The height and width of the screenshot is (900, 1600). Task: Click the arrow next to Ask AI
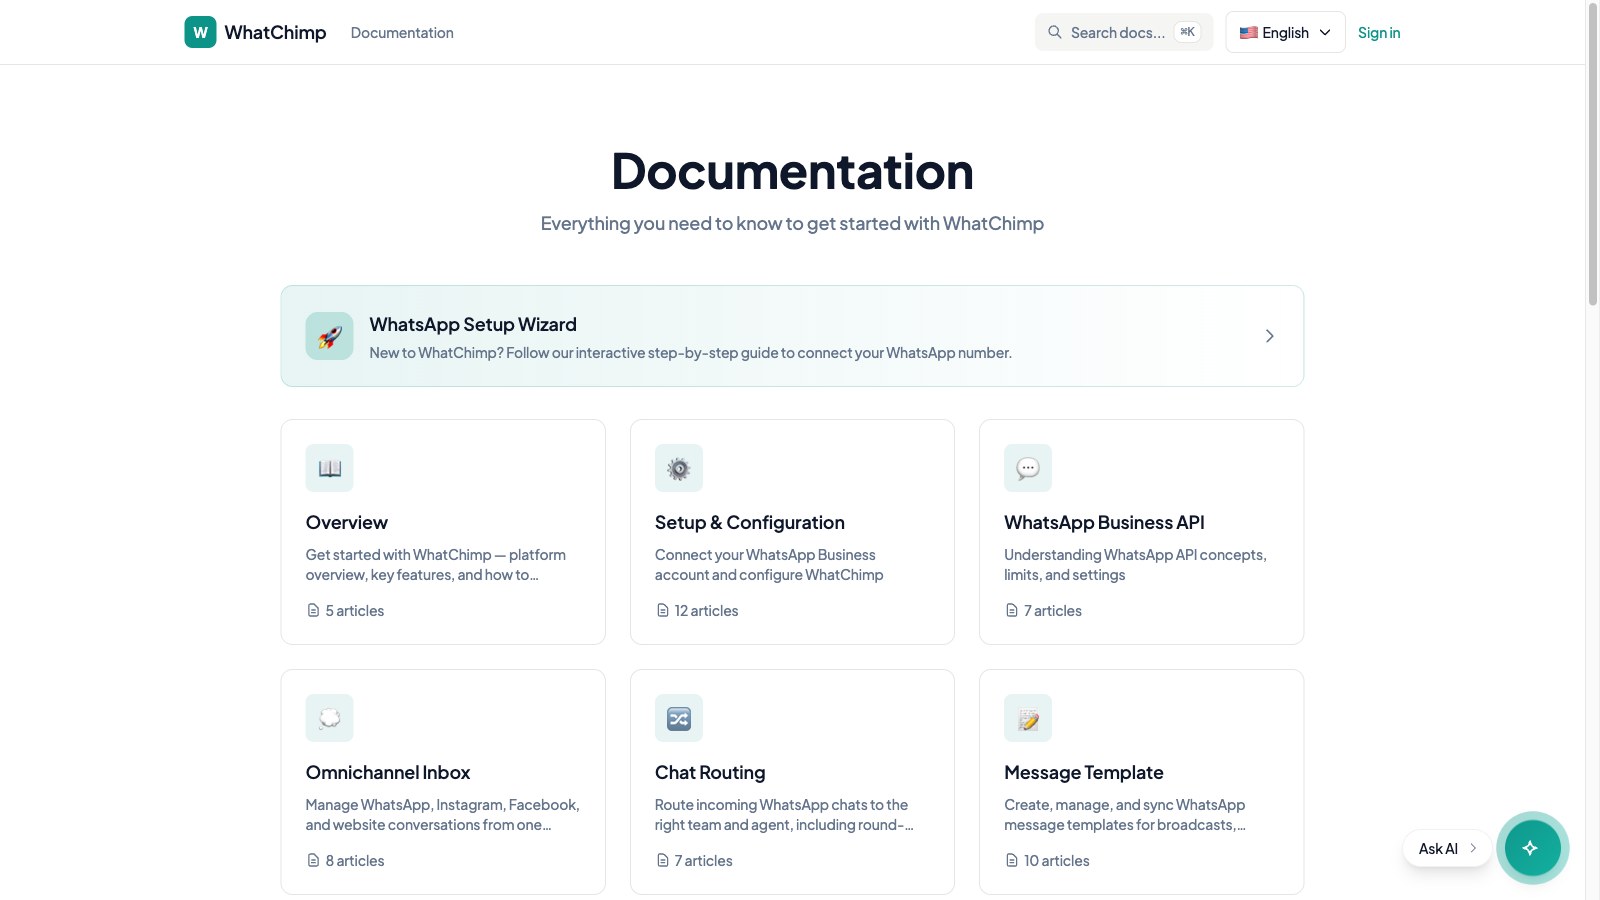pyautogui.click(x=1473, y=848)
